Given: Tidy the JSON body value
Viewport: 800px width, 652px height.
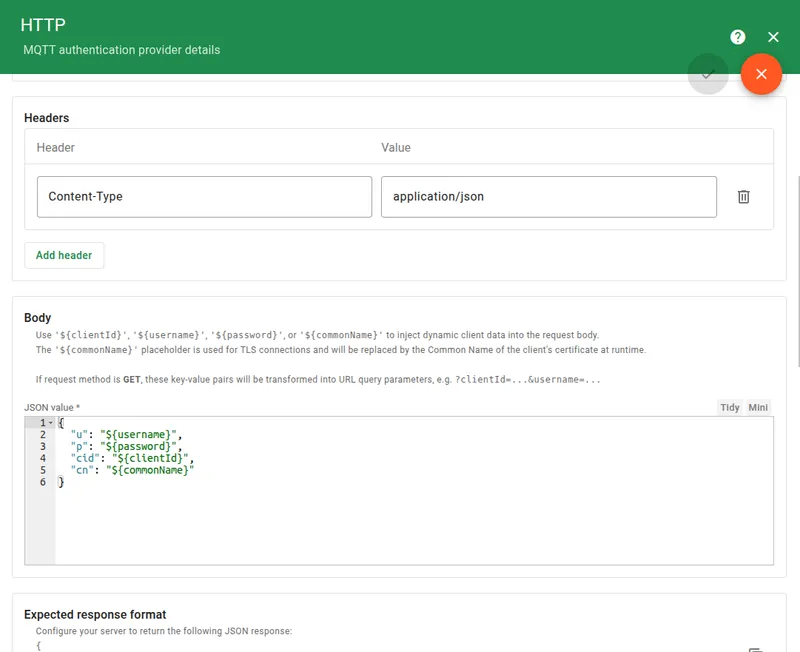Looking at the screenshot, I should (730, 407).
